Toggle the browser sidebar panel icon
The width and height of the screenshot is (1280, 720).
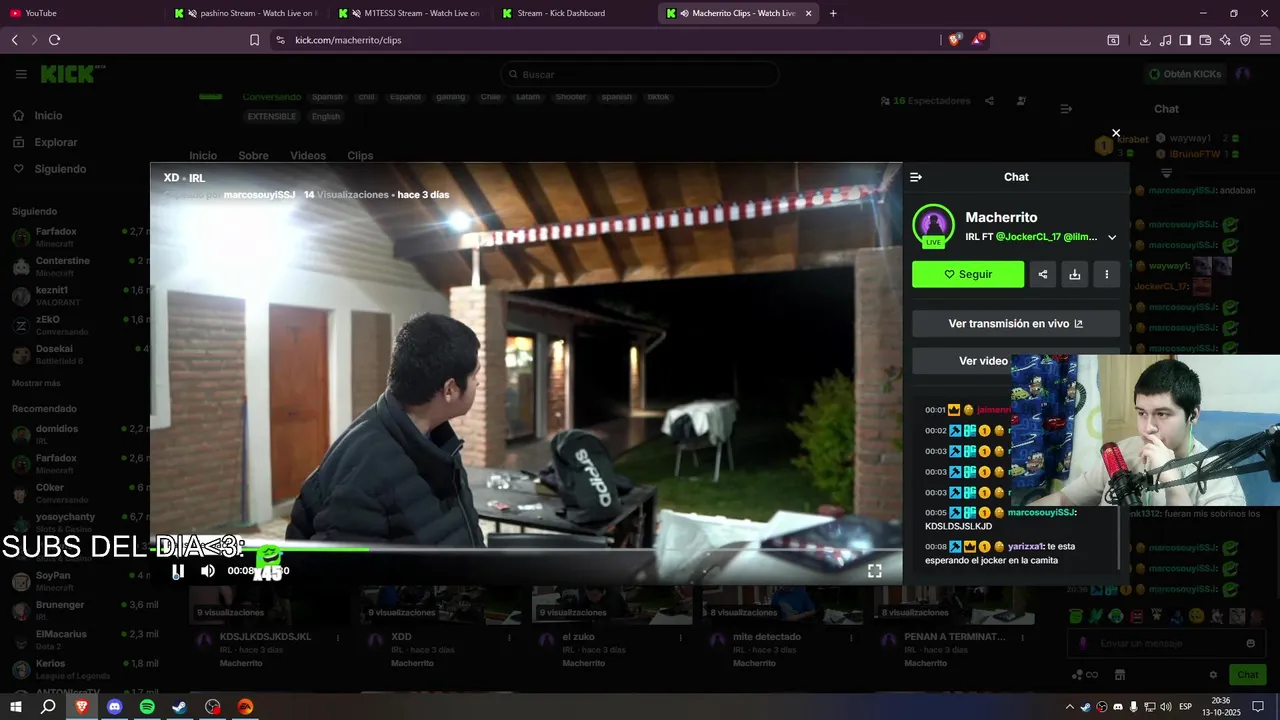[x=1185, y=40]
